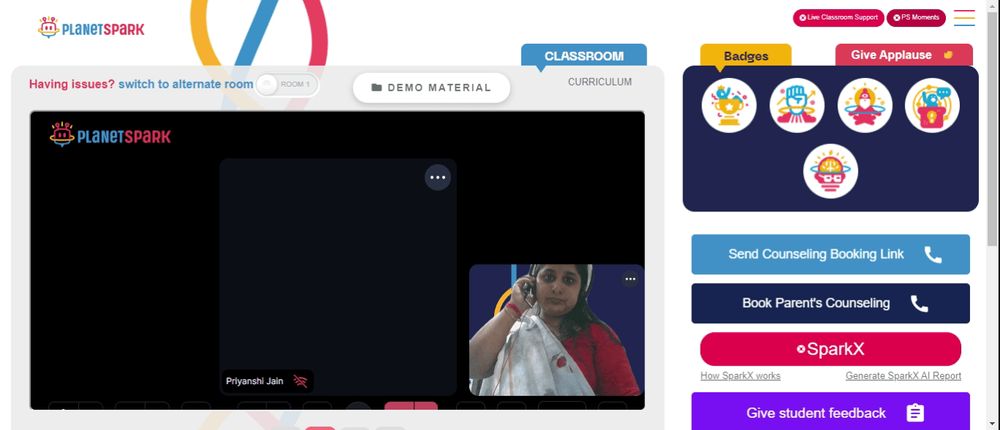
Task: Click the switch to alternate room link
Action: click(186, 84)
